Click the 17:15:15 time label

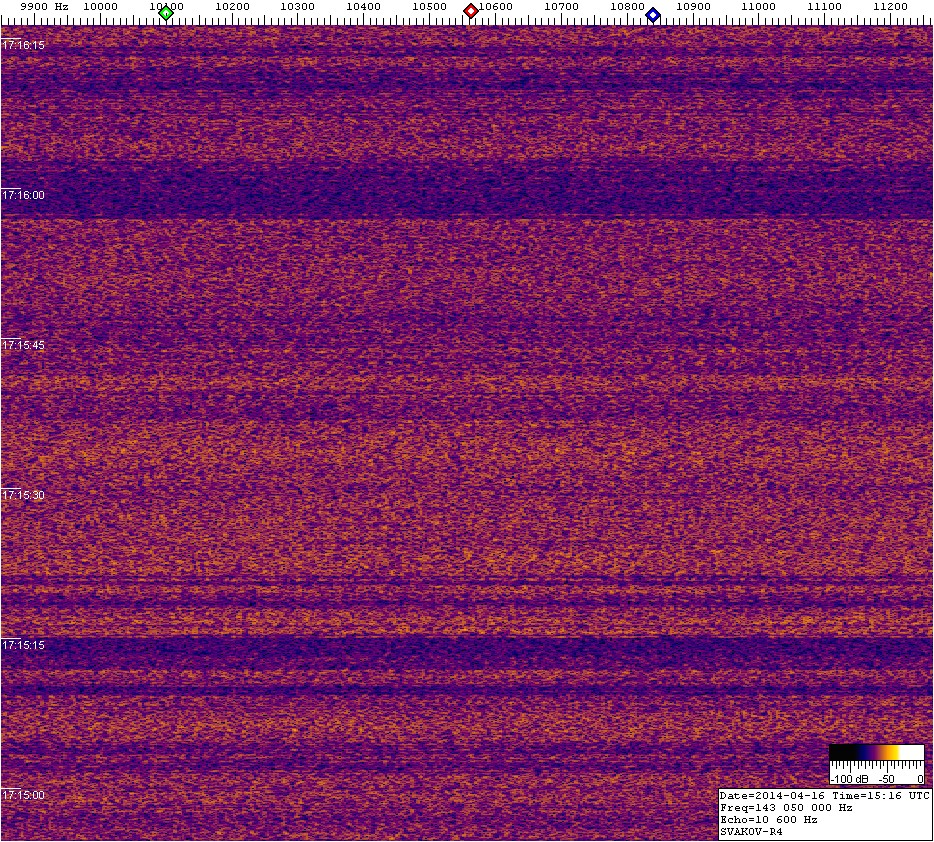point(23,645)
